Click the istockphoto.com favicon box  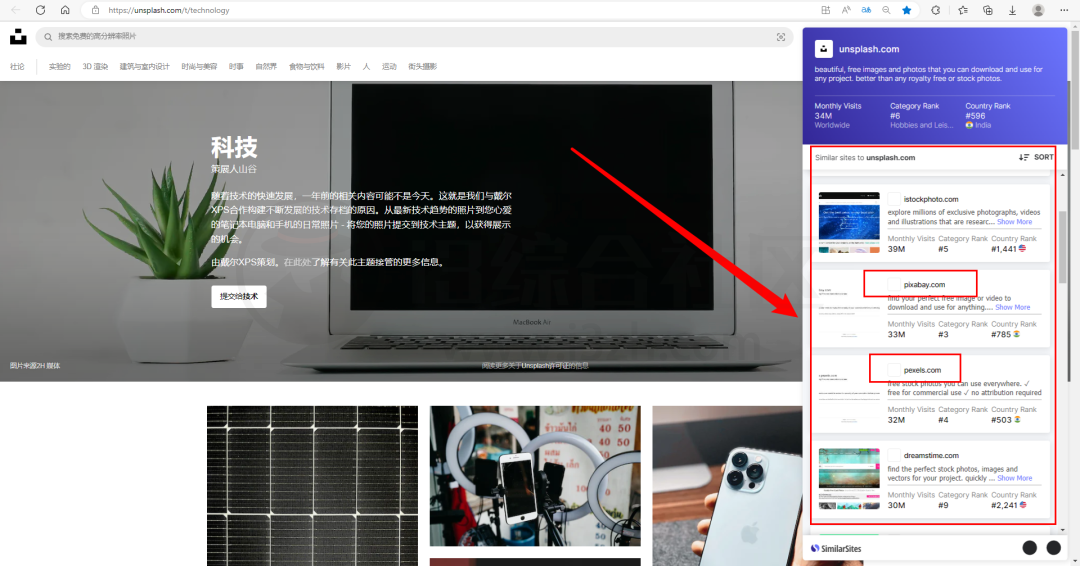coord(894,199)
